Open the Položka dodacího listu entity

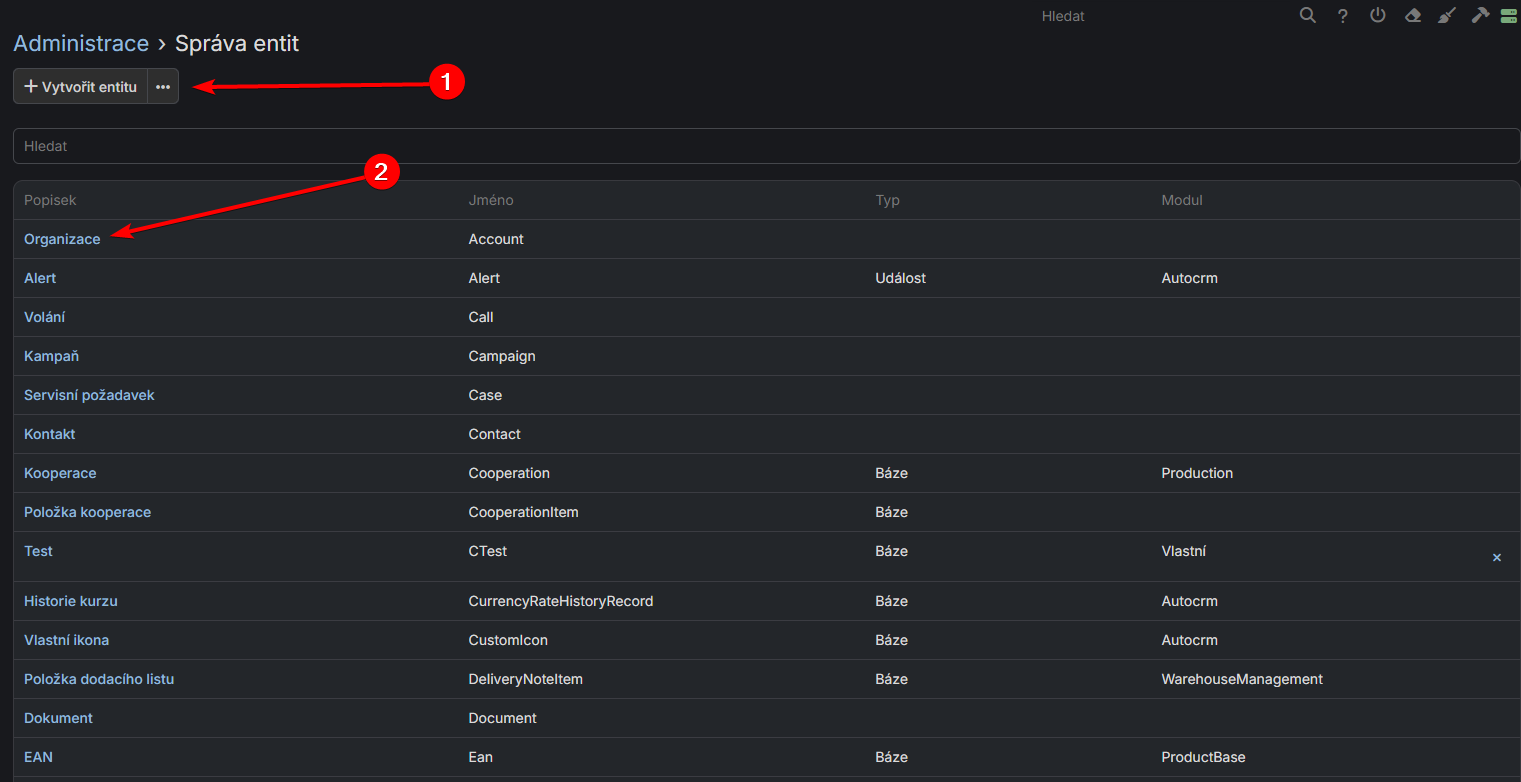(99, 679)
